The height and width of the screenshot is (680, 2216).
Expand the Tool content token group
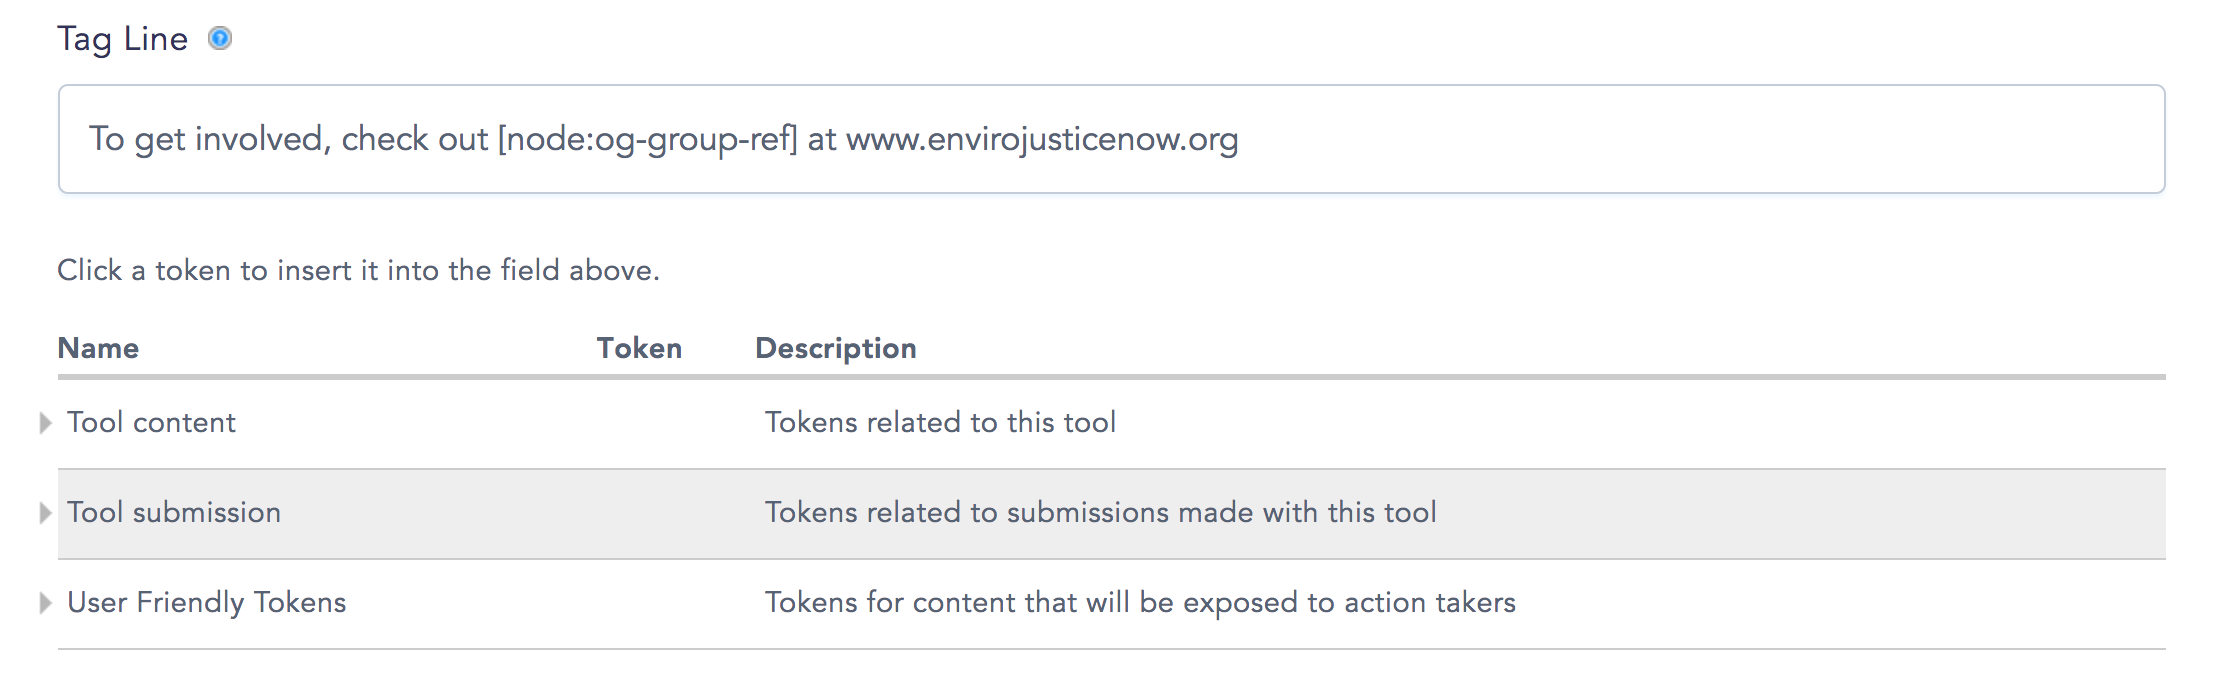[x=45, y=423]
